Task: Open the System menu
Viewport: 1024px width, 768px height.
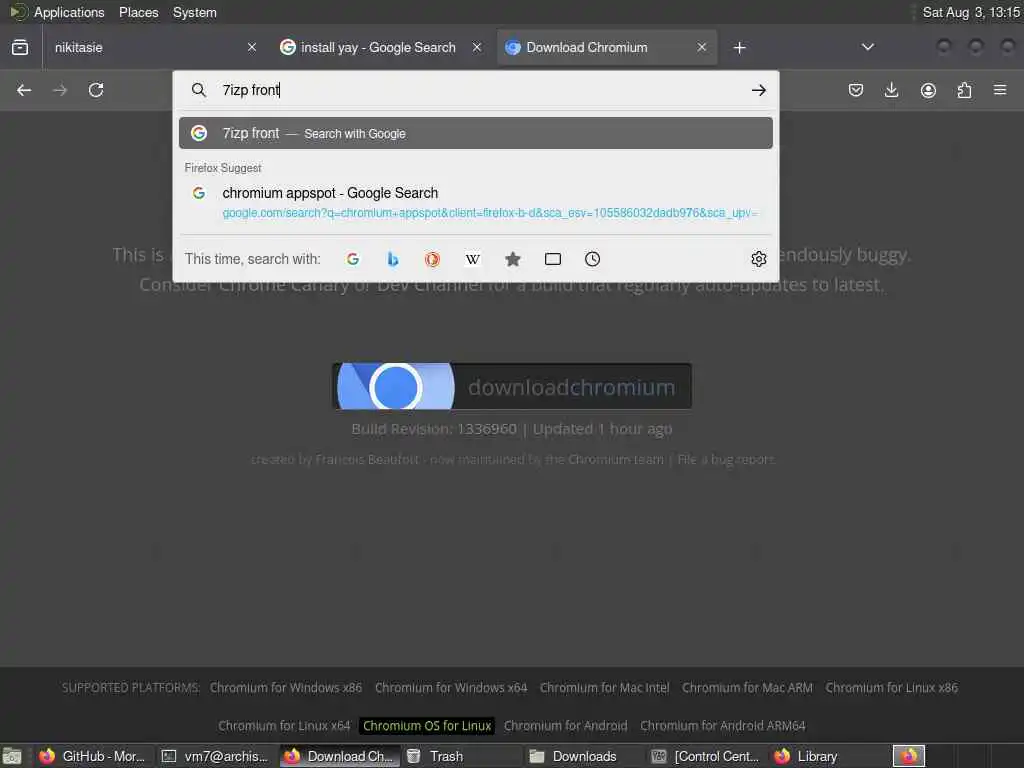Action: click(x=195, y=12)
